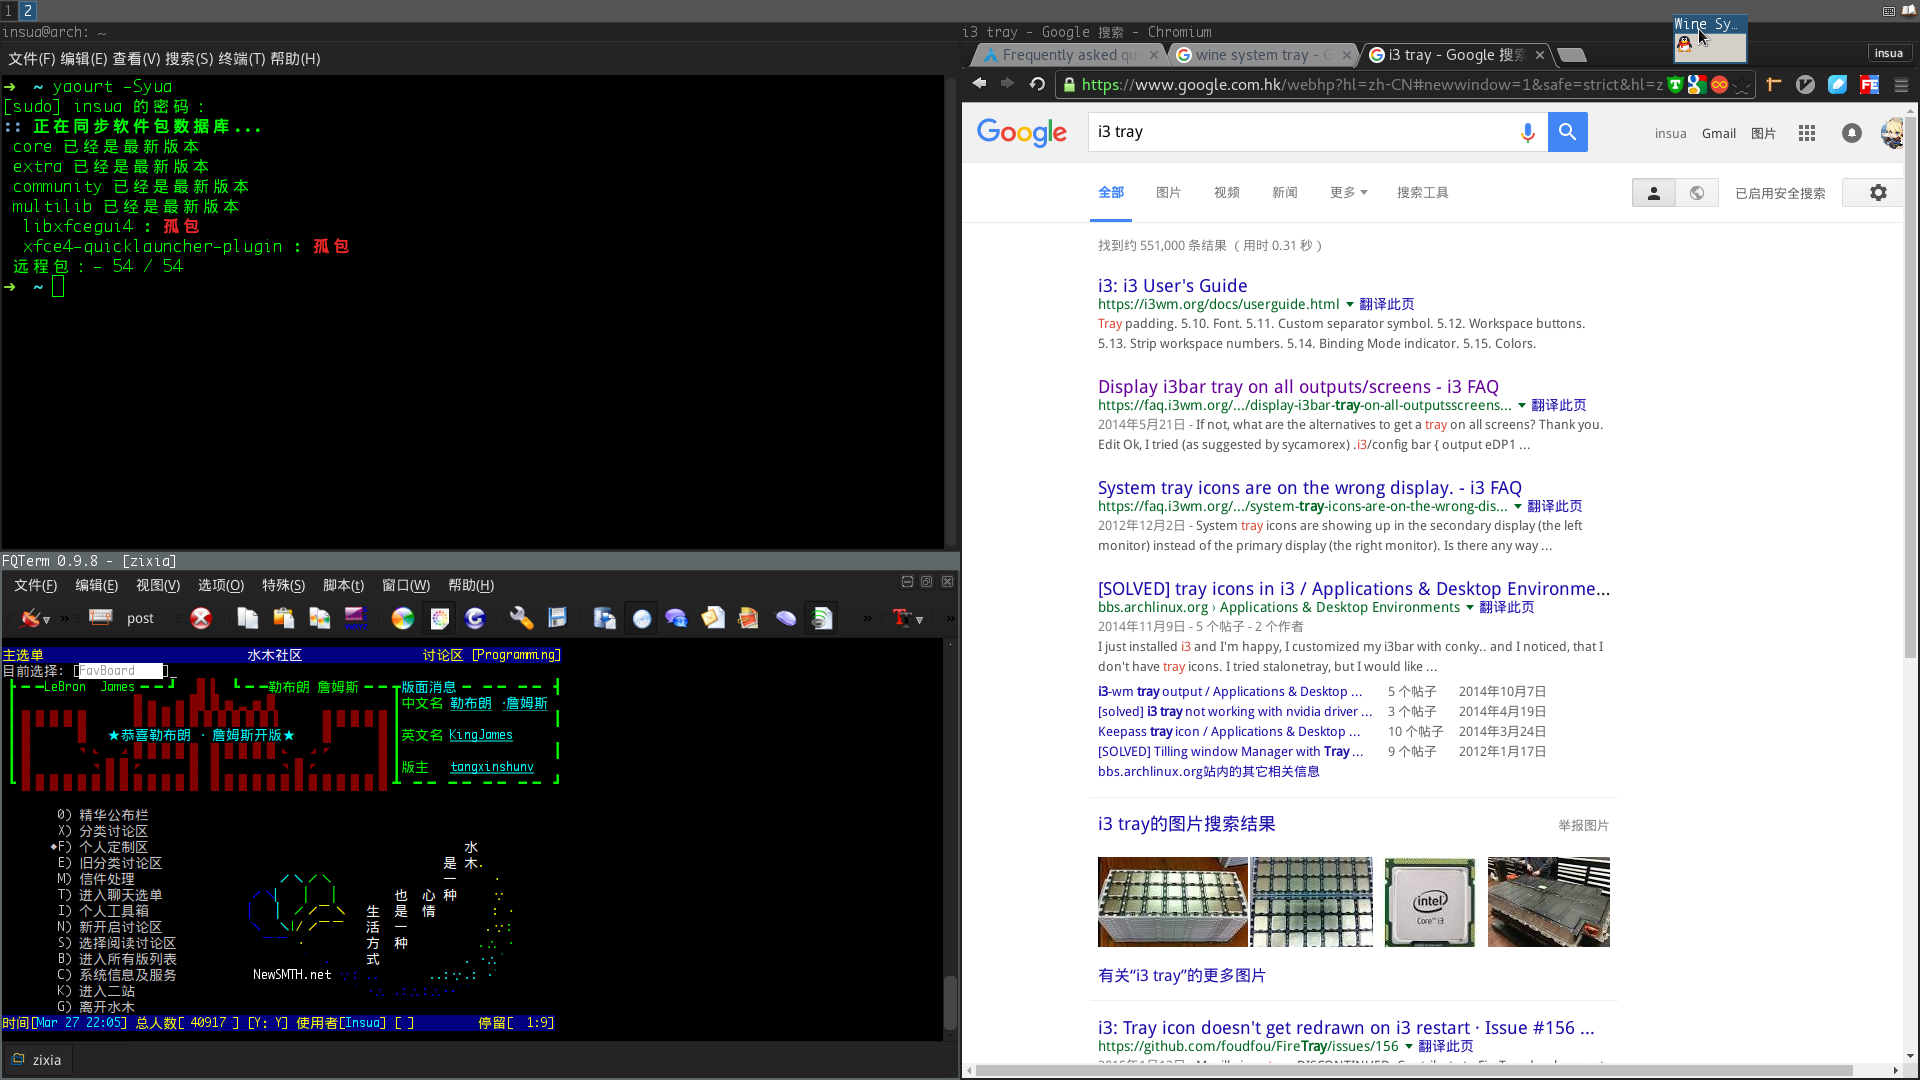This screenshot has height=1080, width=1920.
Task: Click the QQ penguin tray icon
Action: [1684, 44]
